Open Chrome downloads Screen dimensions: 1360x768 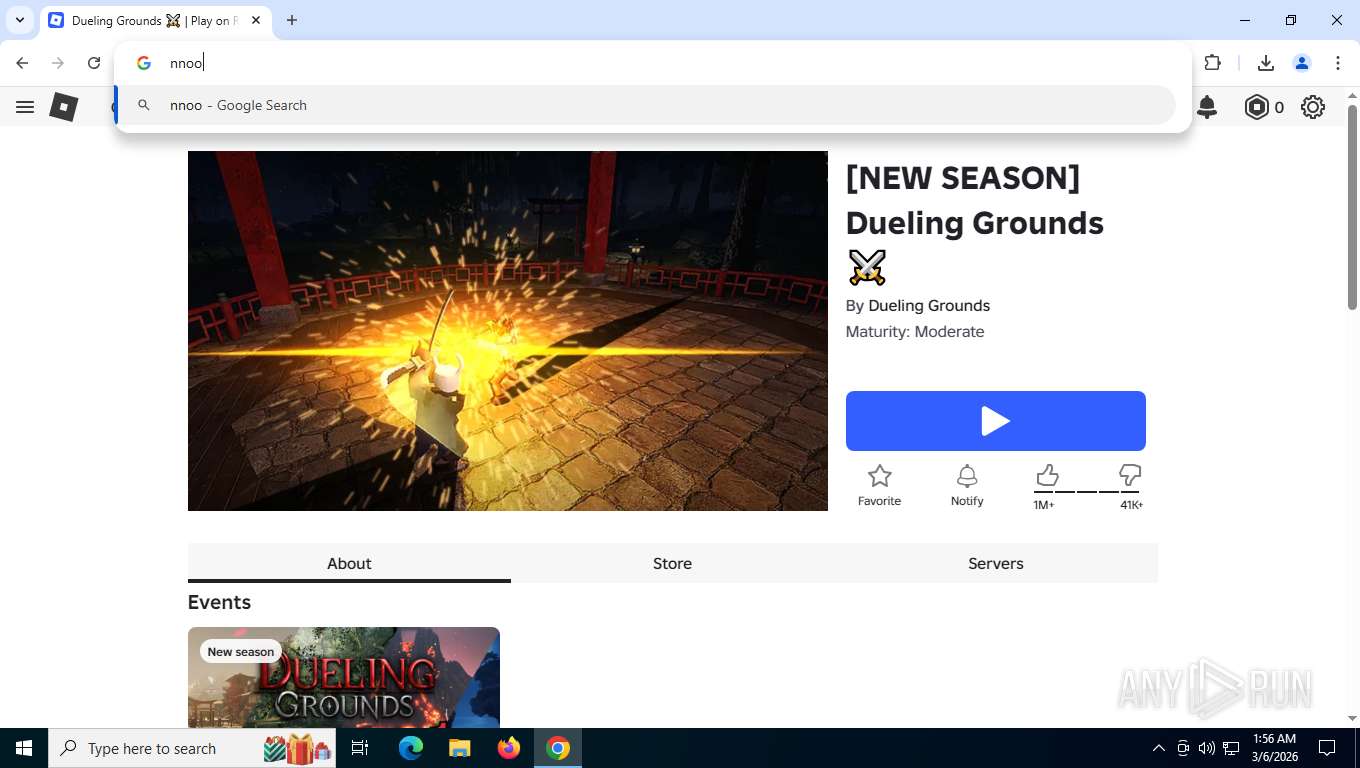(1265, 63)
